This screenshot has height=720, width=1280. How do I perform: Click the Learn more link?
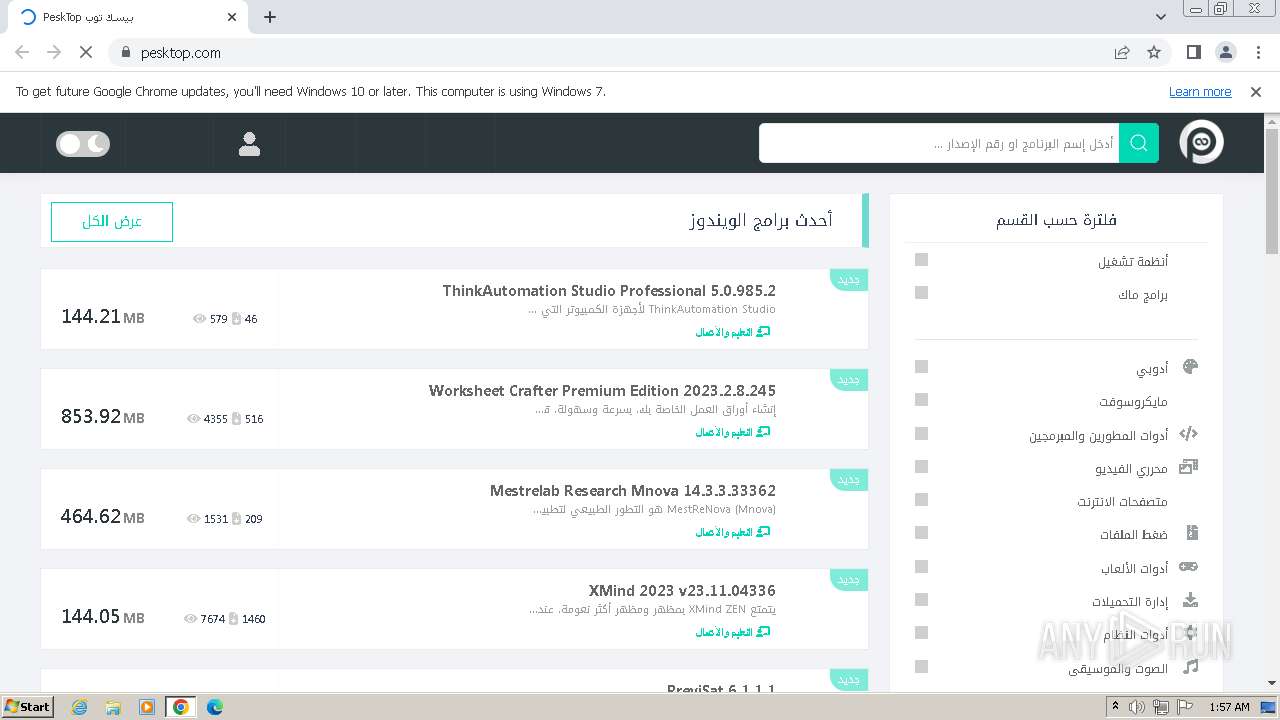(x=1200, y=91)
